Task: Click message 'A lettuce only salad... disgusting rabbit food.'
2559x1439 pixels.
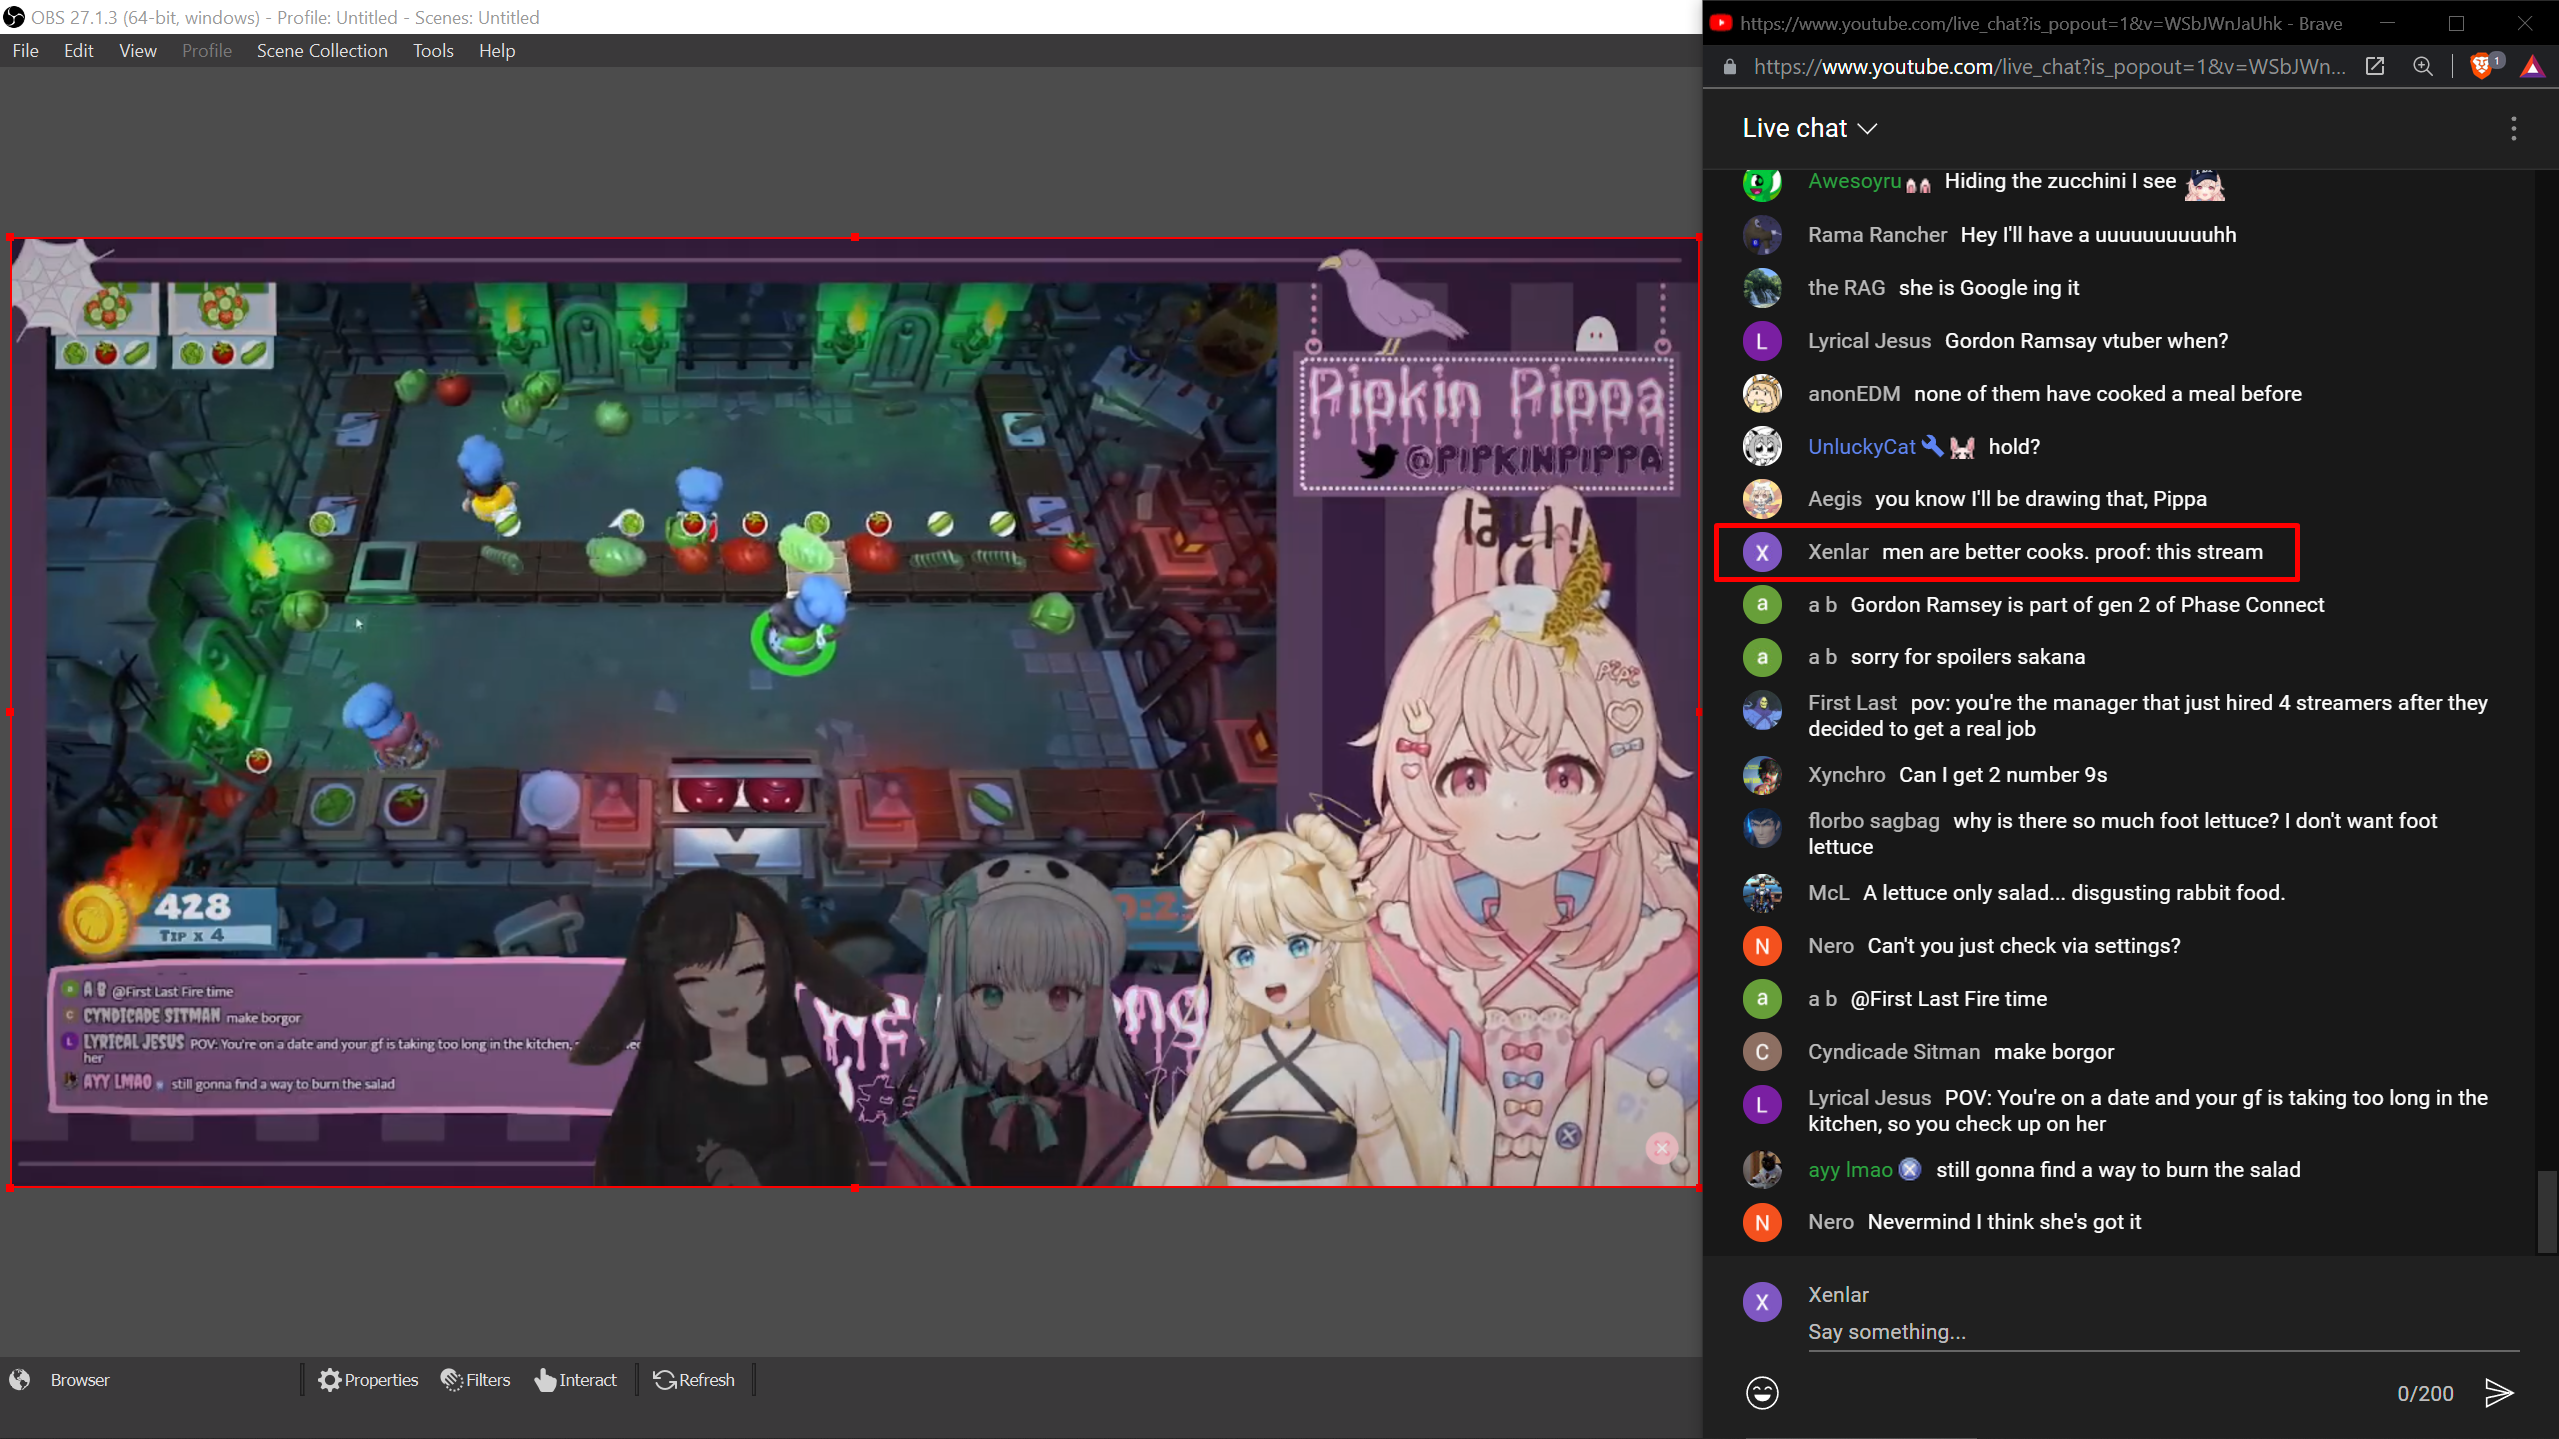Action: coord(2074,893)
